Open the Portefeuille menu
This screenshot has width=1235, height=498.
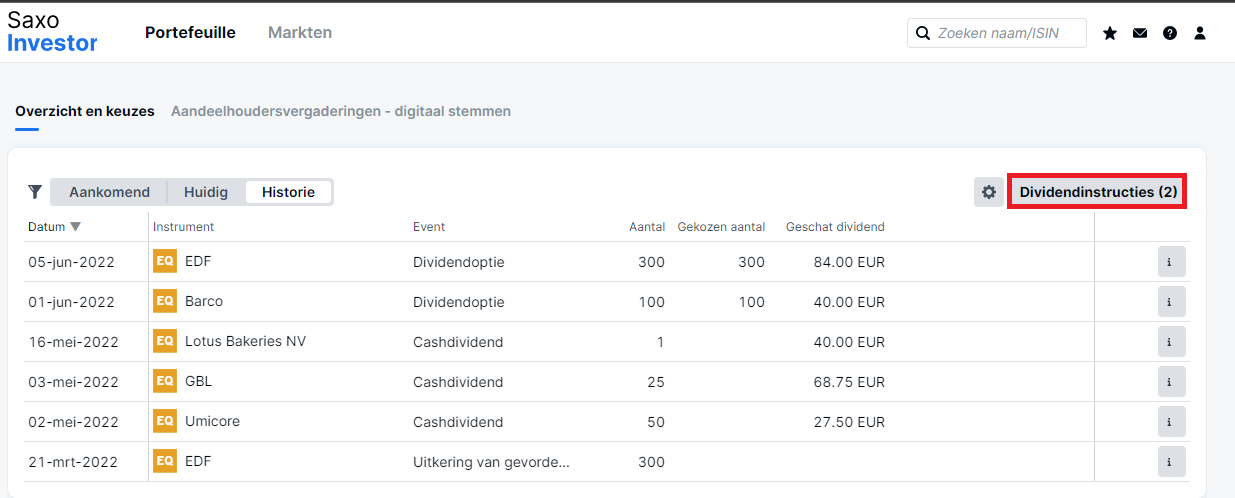tap(190, 32)
